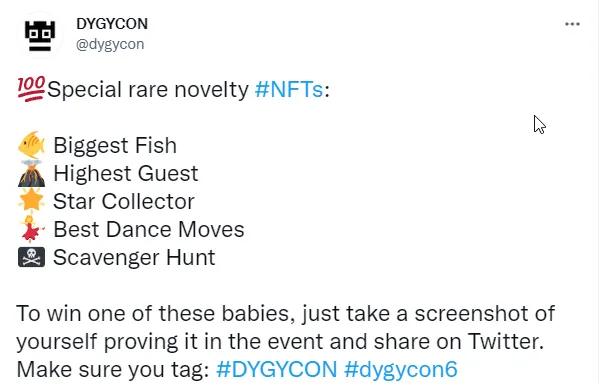Click the Biggest Fish text line
The image size is (599, 383).
coord(115,145)
